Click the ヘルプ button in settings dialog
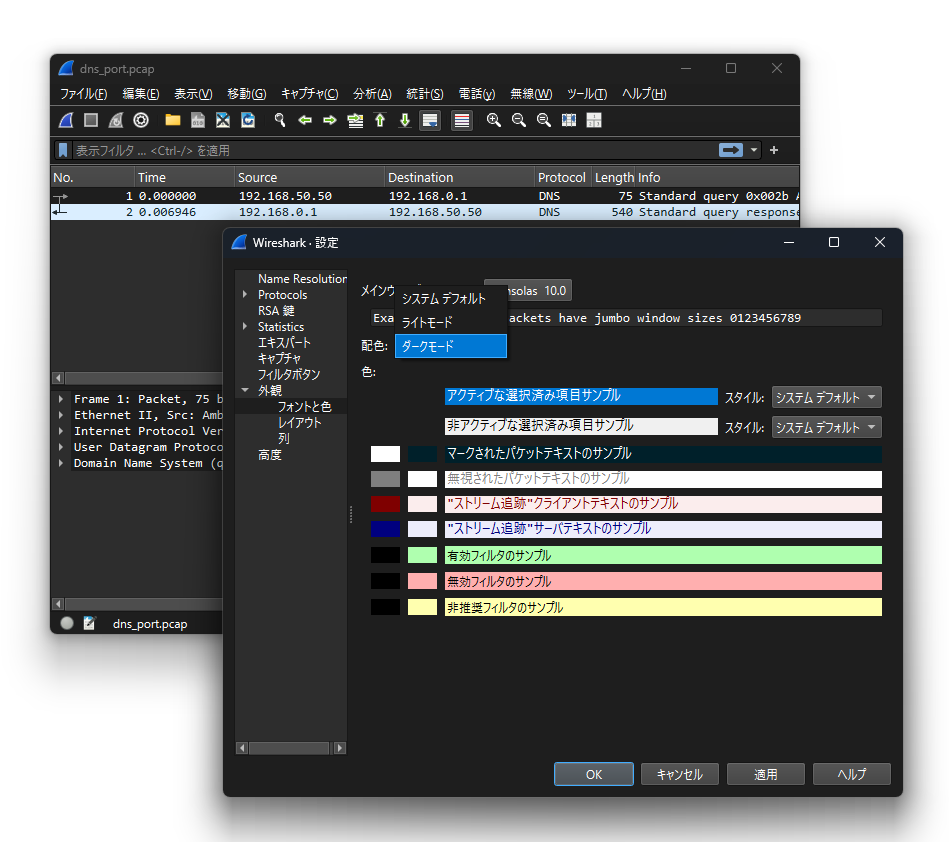The height and width of the screenshot is (842, 949). click(x=852, y=774)
